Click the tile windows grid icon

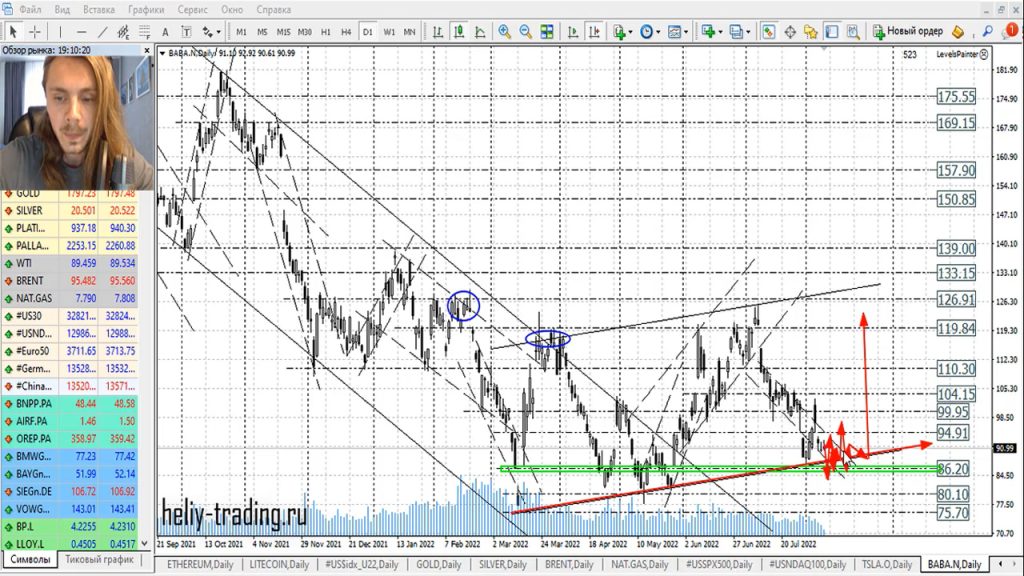(548, 31)
